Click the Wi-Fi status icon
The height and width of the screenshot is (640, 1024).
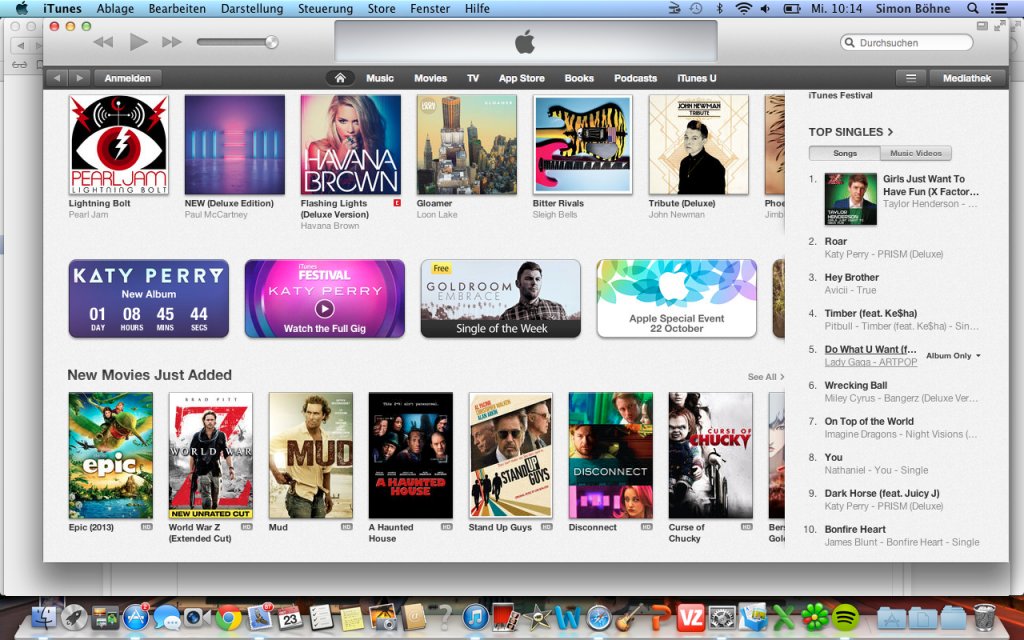[743, 8]
